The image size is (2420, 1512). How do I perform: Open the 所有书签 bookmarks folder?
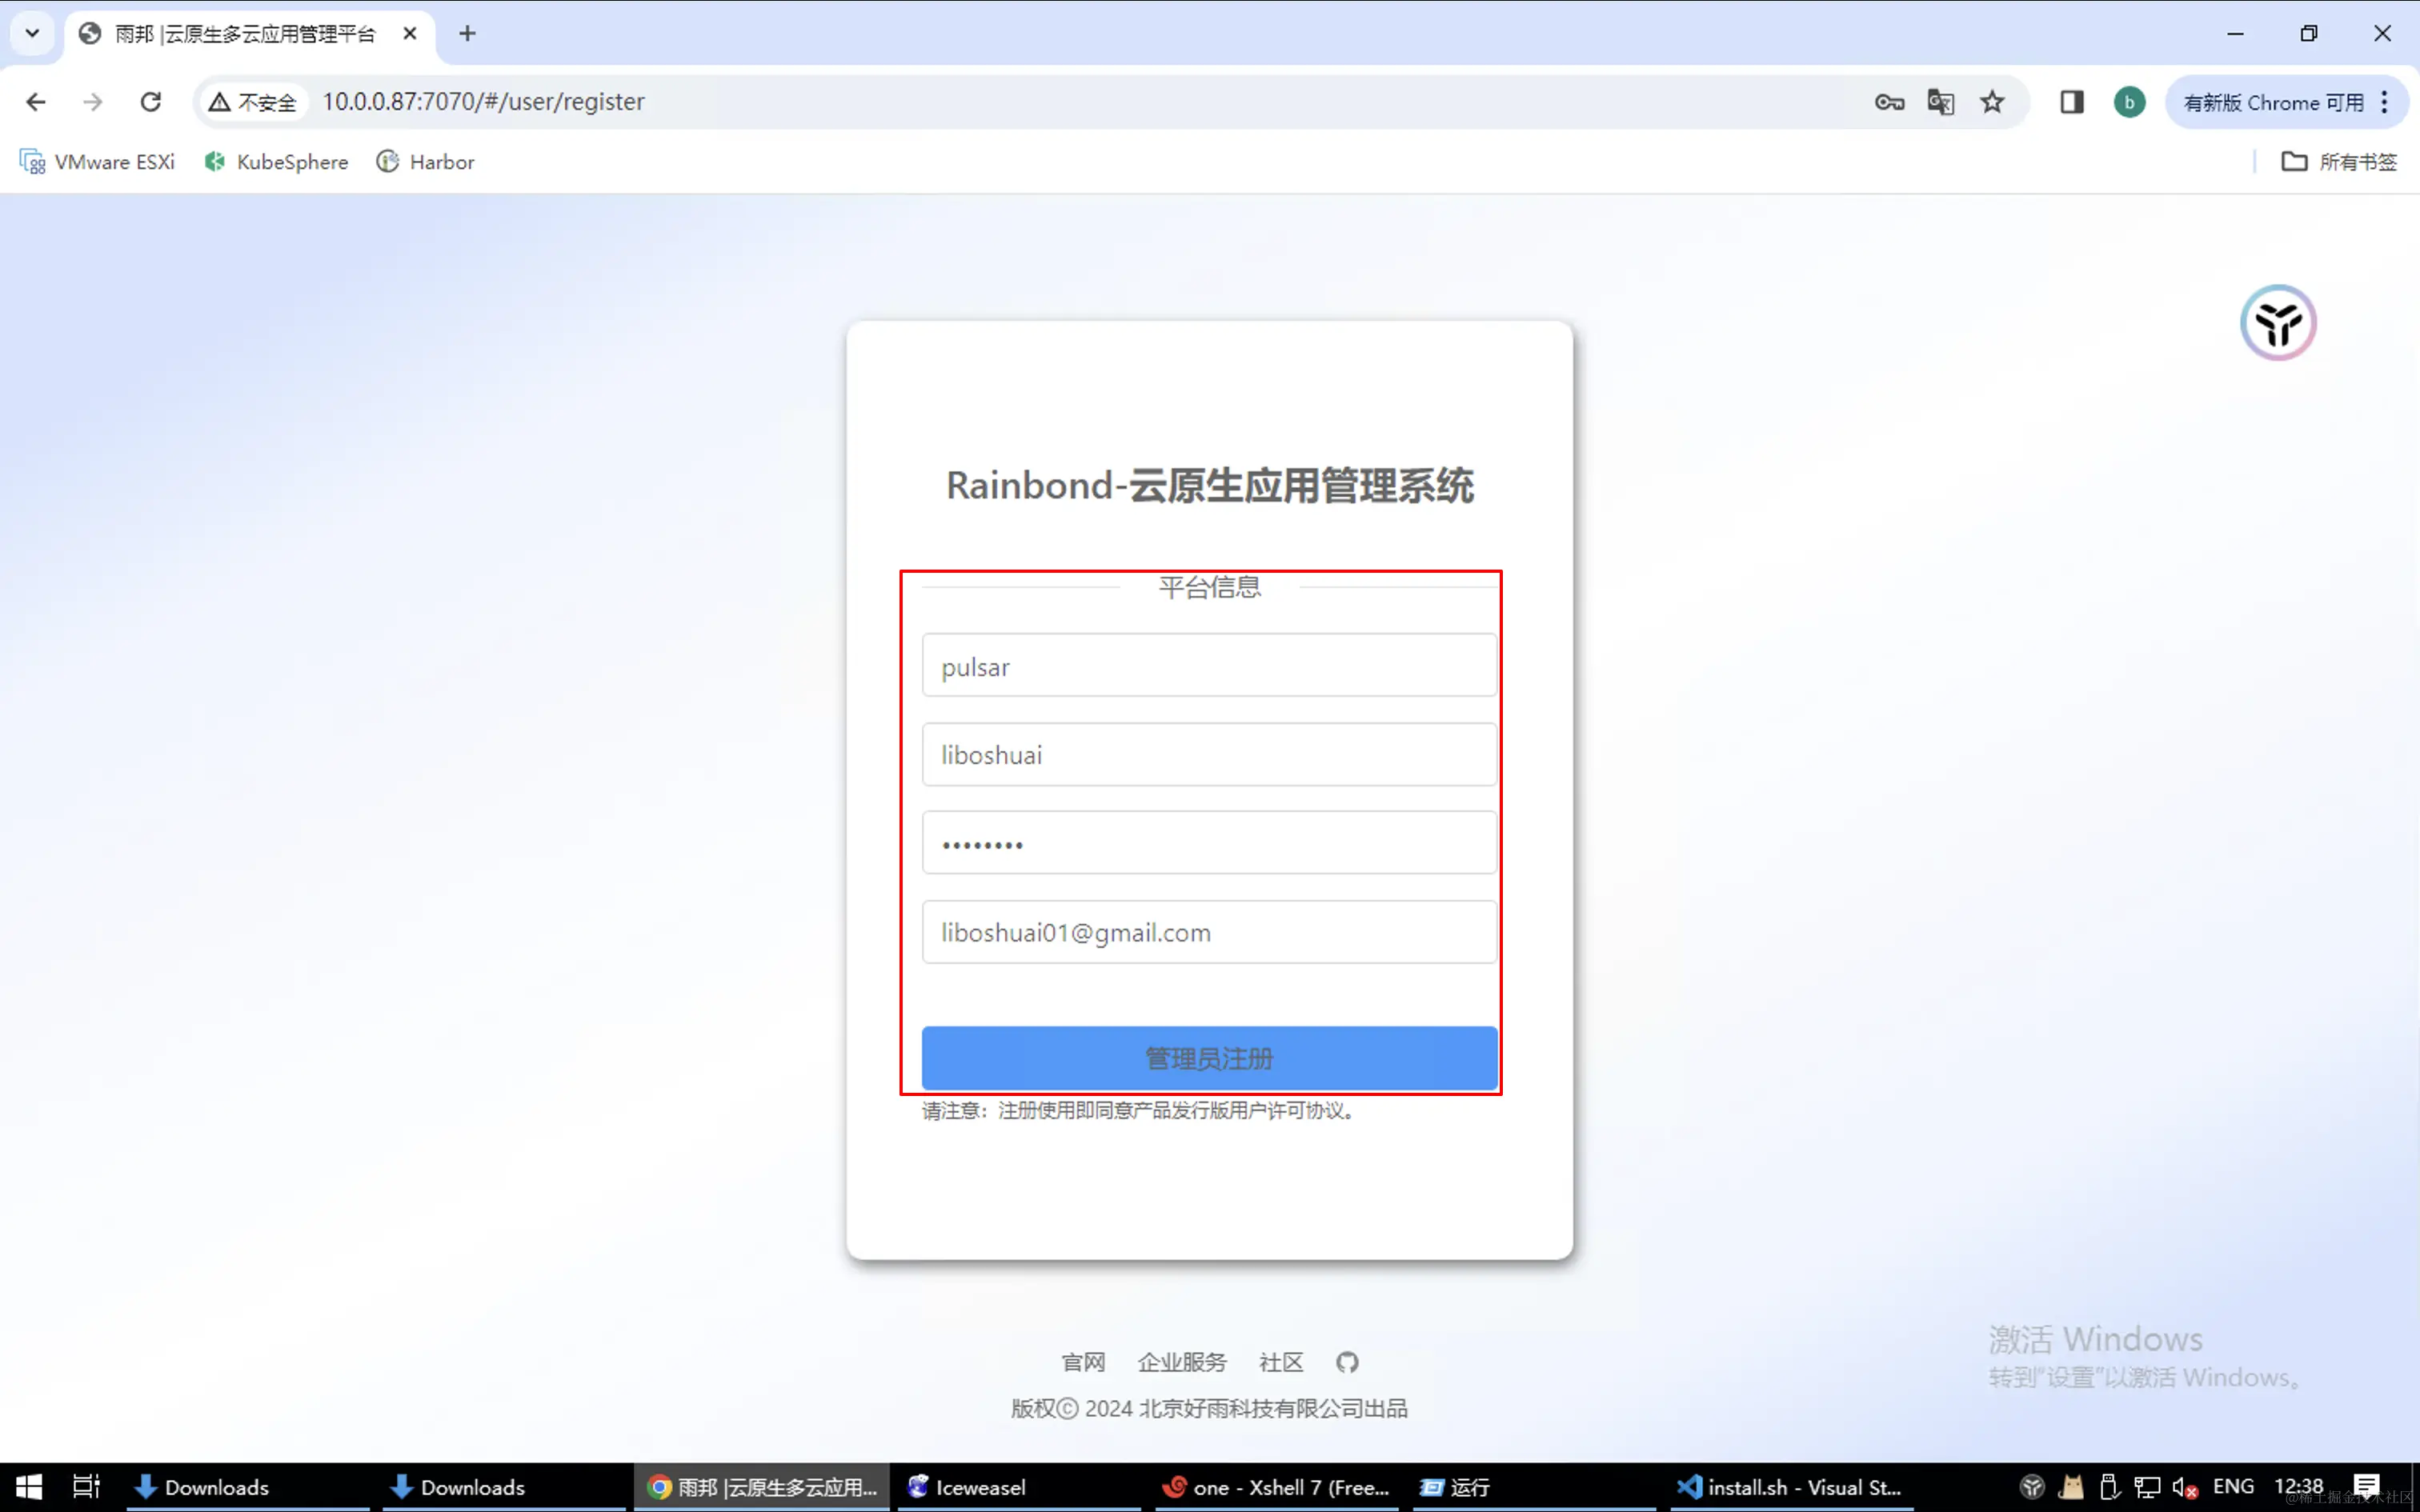pos(2339,162)
